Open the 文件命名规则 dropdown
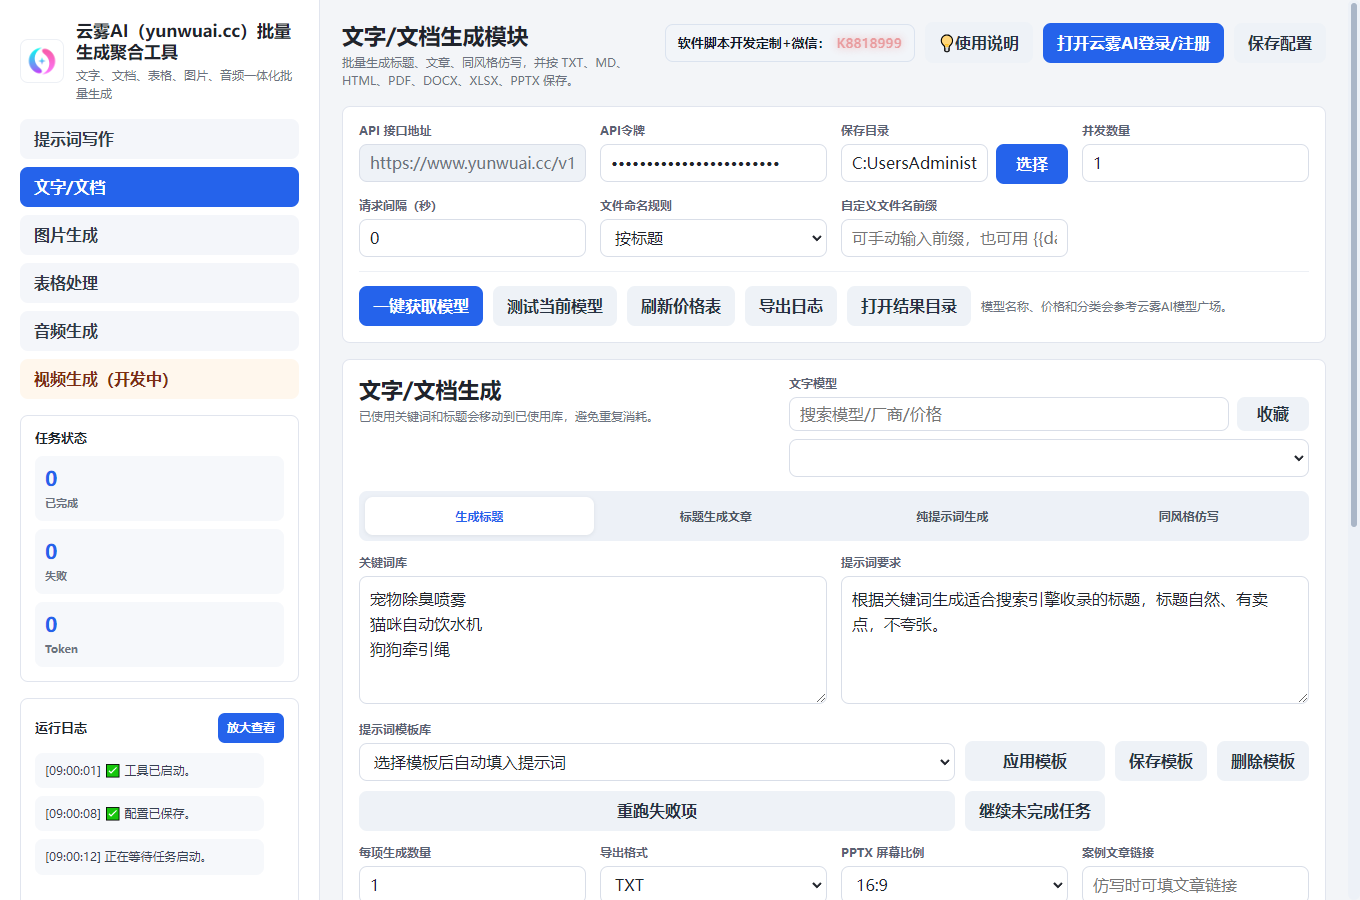The width and height of the screenshot is (1360, 900). click(x=713, y=238)
